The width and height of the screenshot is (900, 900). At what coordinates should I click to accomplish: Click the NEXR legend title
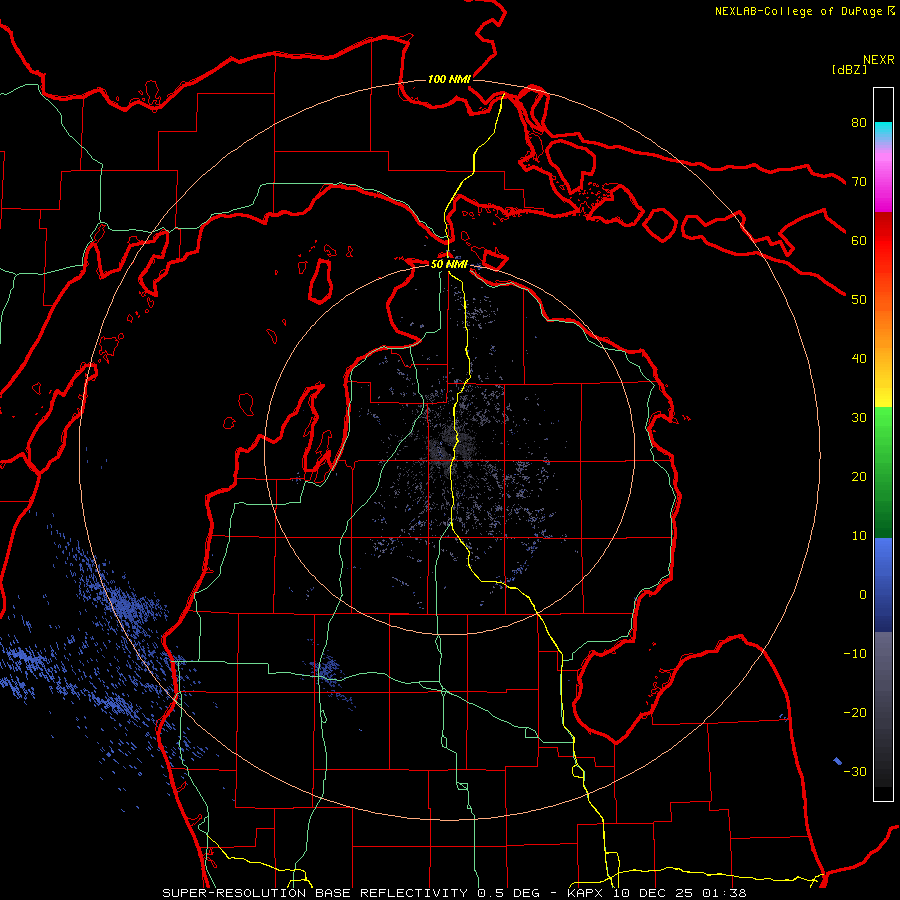tap(879, 60)
